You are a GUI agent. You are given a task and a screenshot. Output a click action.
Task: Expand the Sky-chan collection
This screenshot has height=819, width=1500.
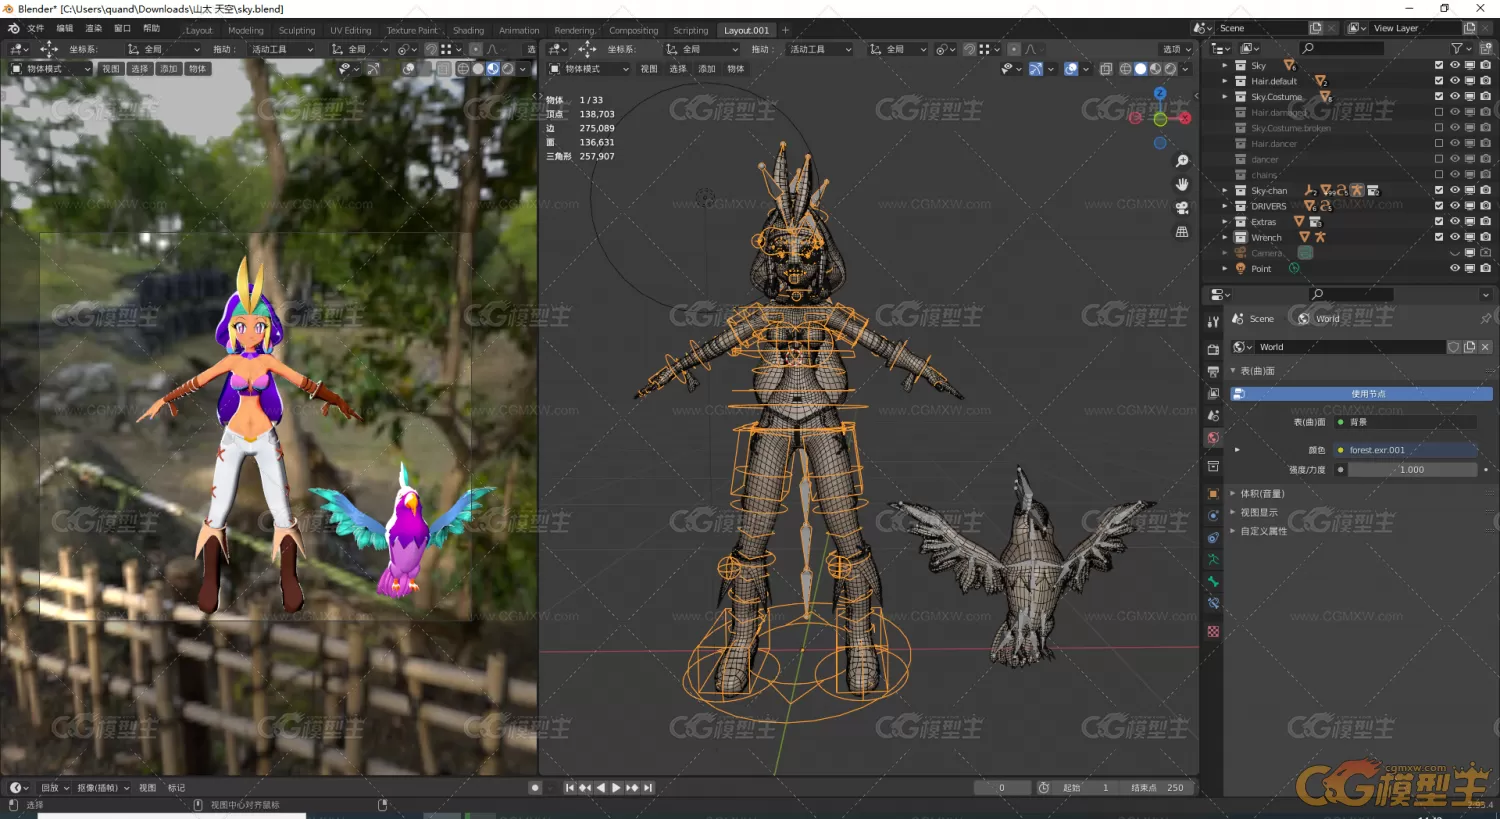1225,190
